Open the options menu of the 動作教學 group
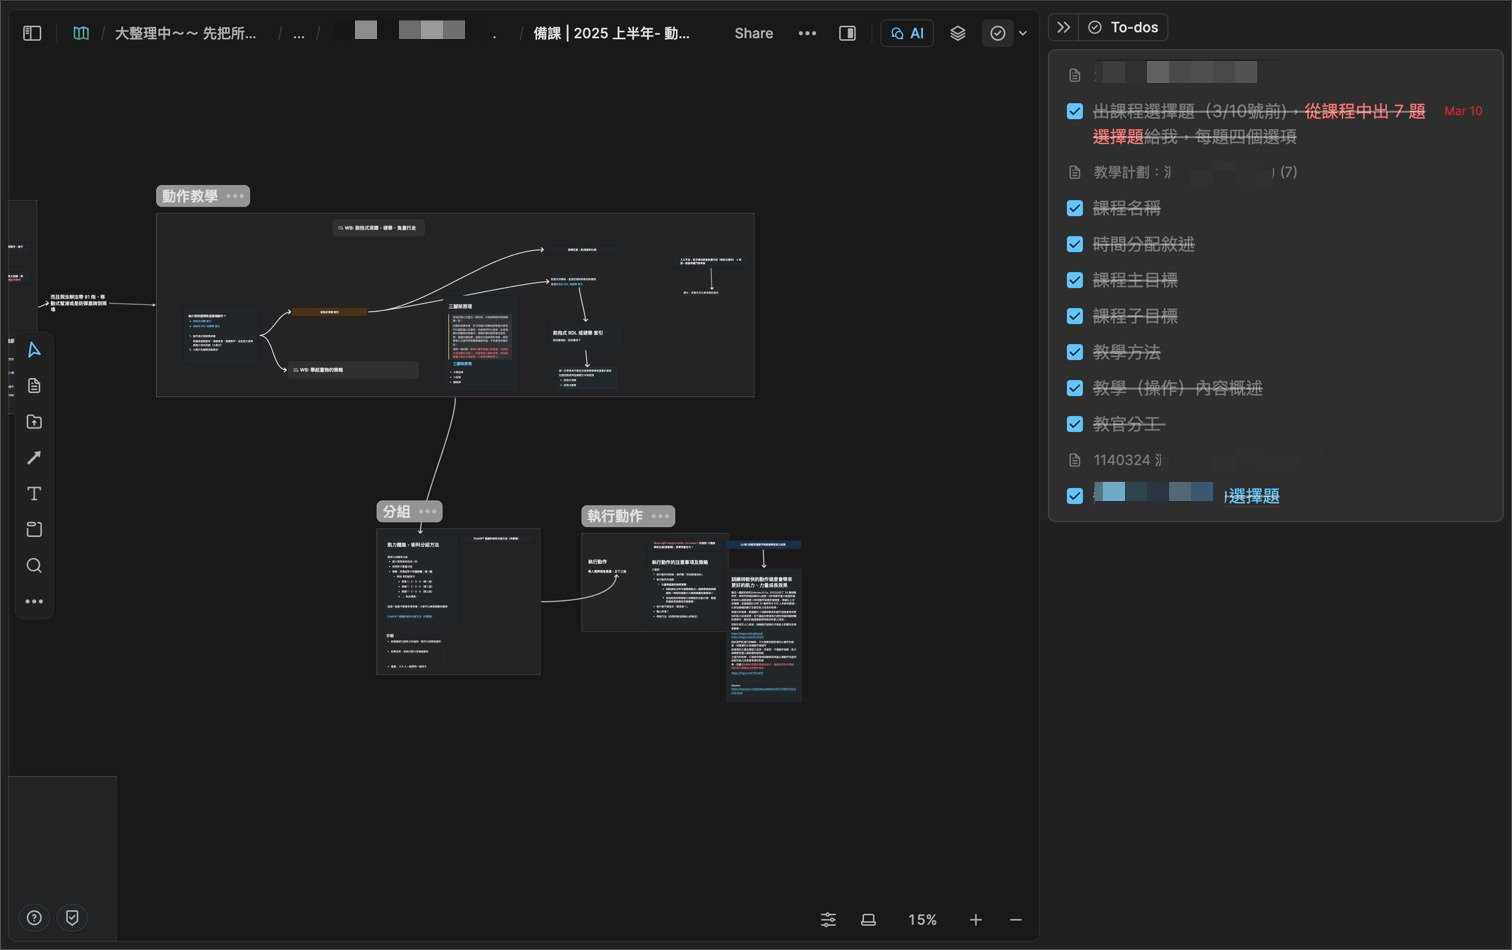Screen dimensions: 1512x950 pyautogui.click(x=235, y=196)
